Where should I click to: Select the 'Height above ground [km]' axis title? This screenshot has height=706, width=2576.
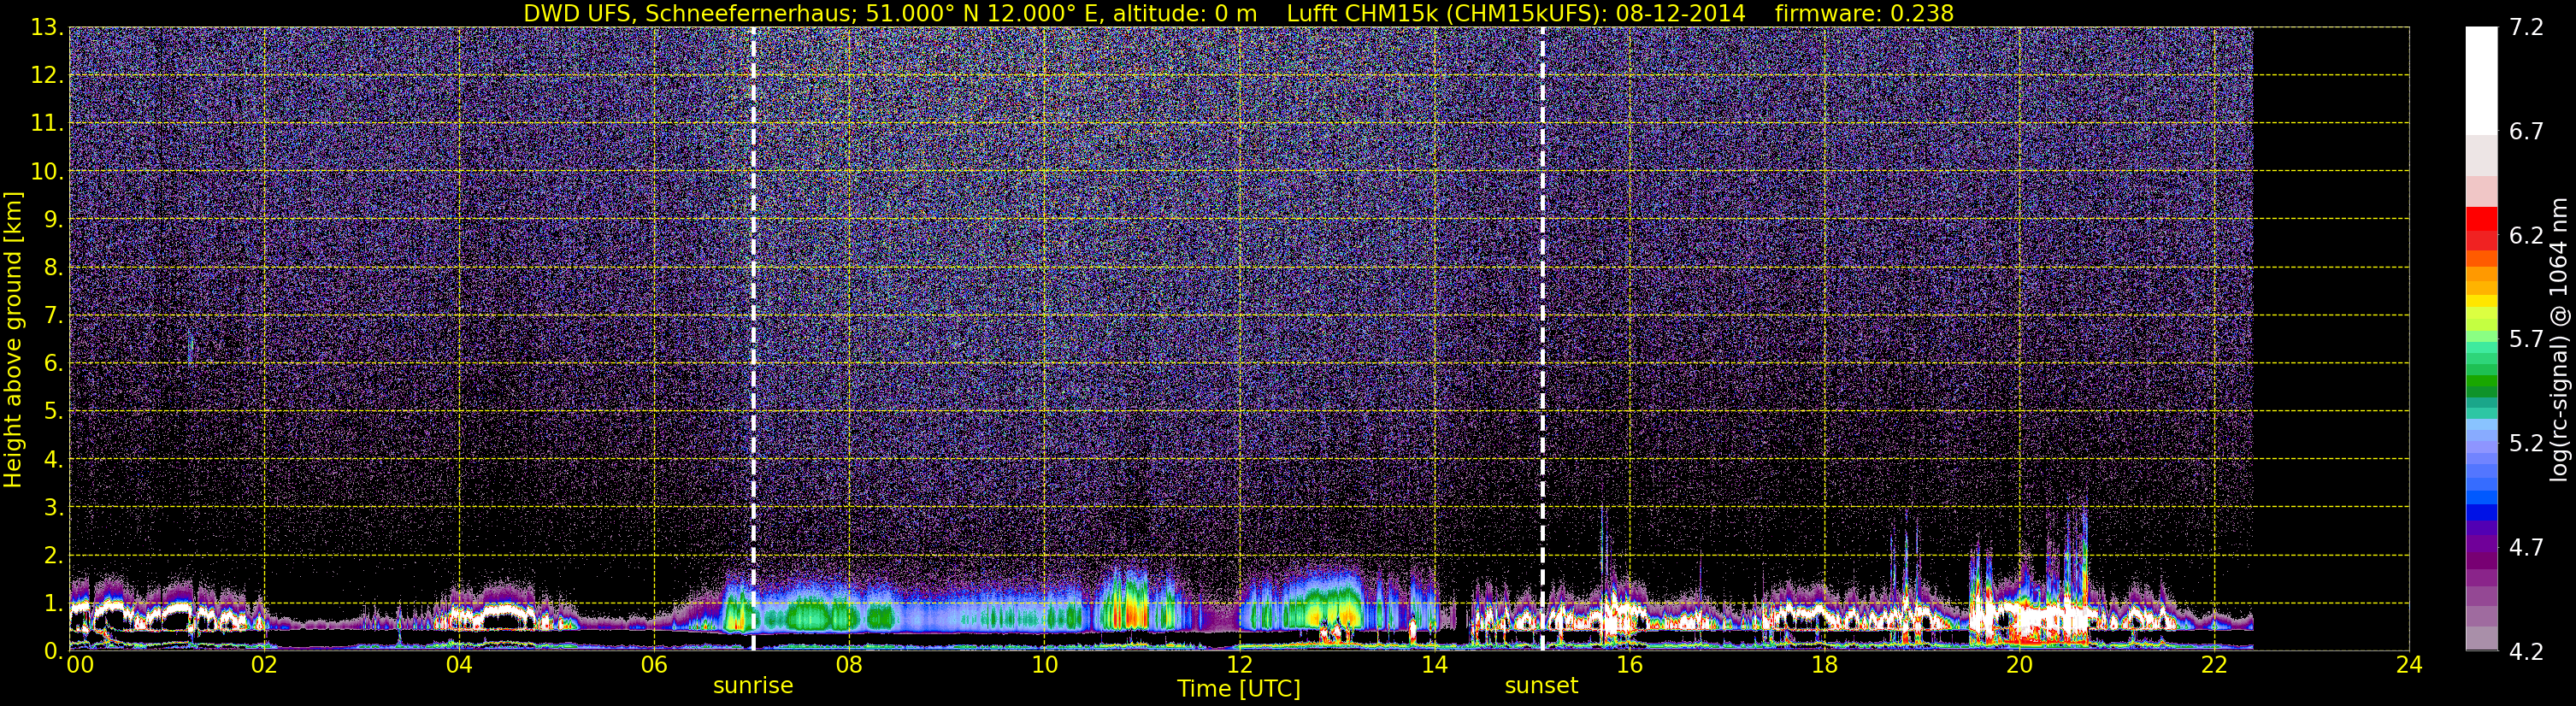(x=13, y=339)
